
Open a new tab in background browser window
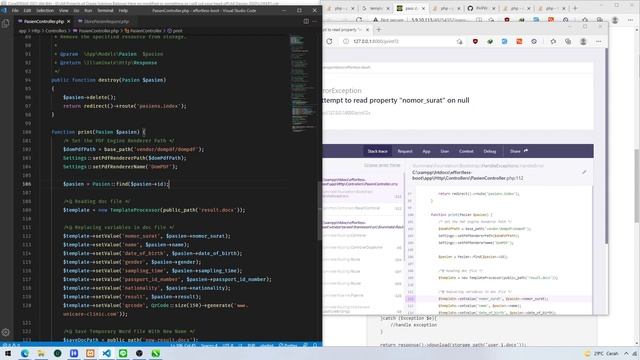coord(575,8)
